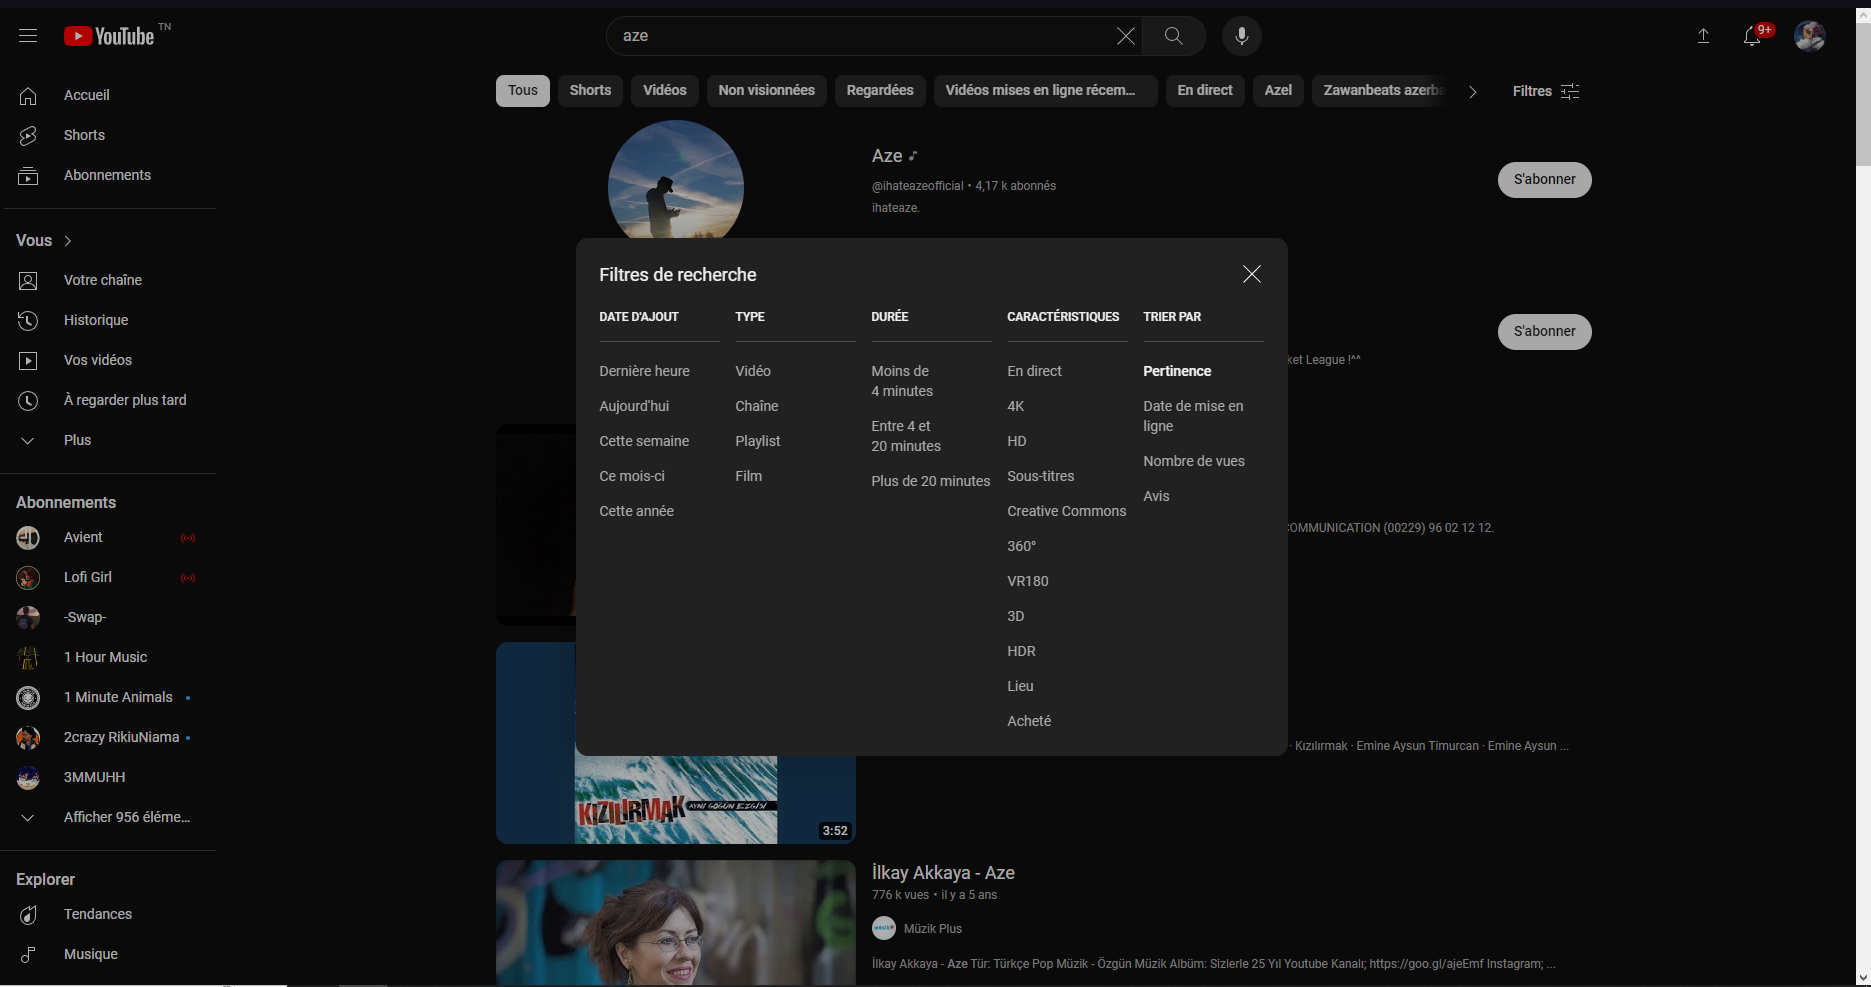Open the Müzik Plus channel link
This screenshot has height=987, width=1871.
932,929
